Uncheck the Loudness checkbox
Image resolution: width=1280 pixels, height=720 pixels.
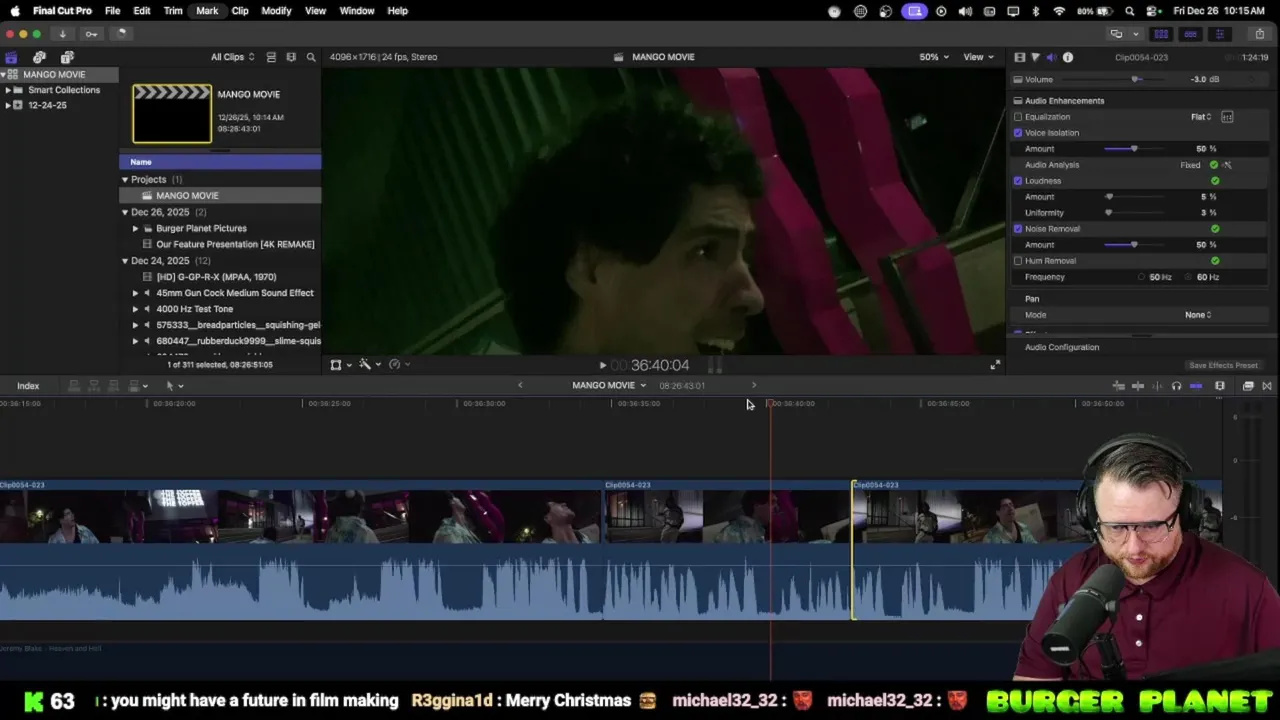pos(1018,181)
